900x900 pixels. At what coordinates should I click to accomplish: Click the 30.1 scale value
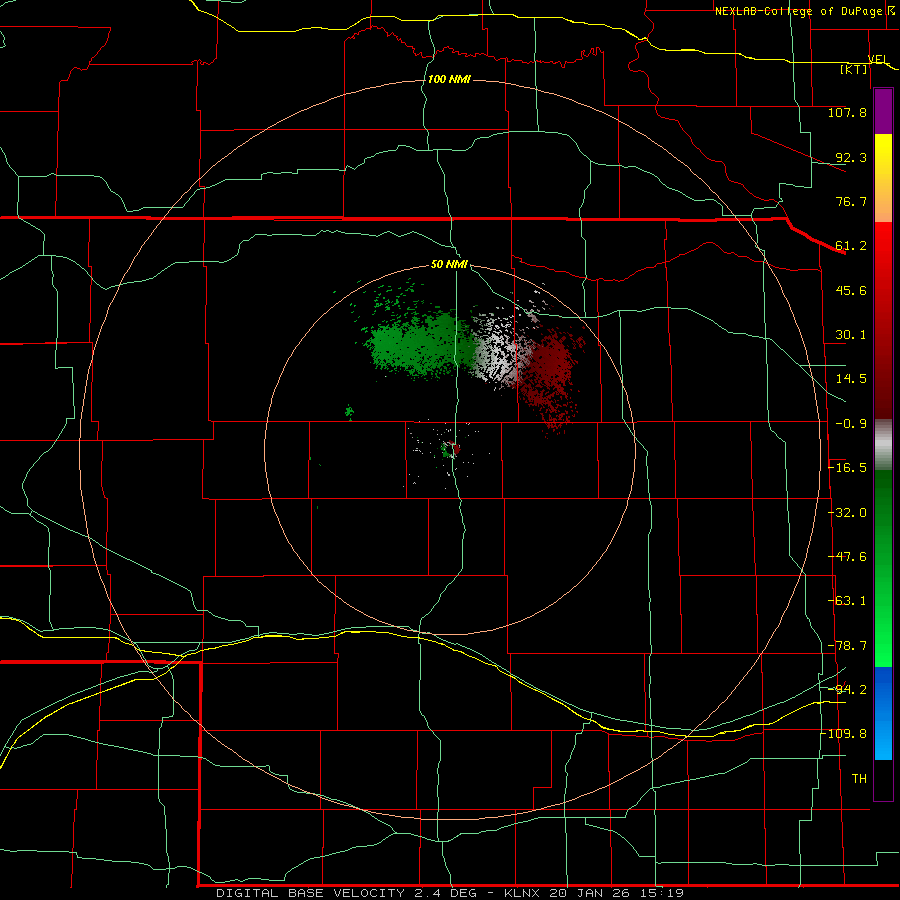[851, 335]
